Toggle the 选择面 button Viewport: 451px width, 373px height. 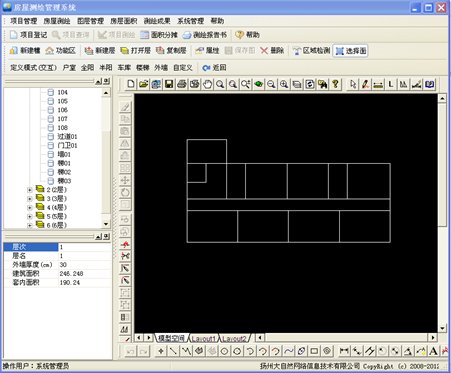[351, 51]
